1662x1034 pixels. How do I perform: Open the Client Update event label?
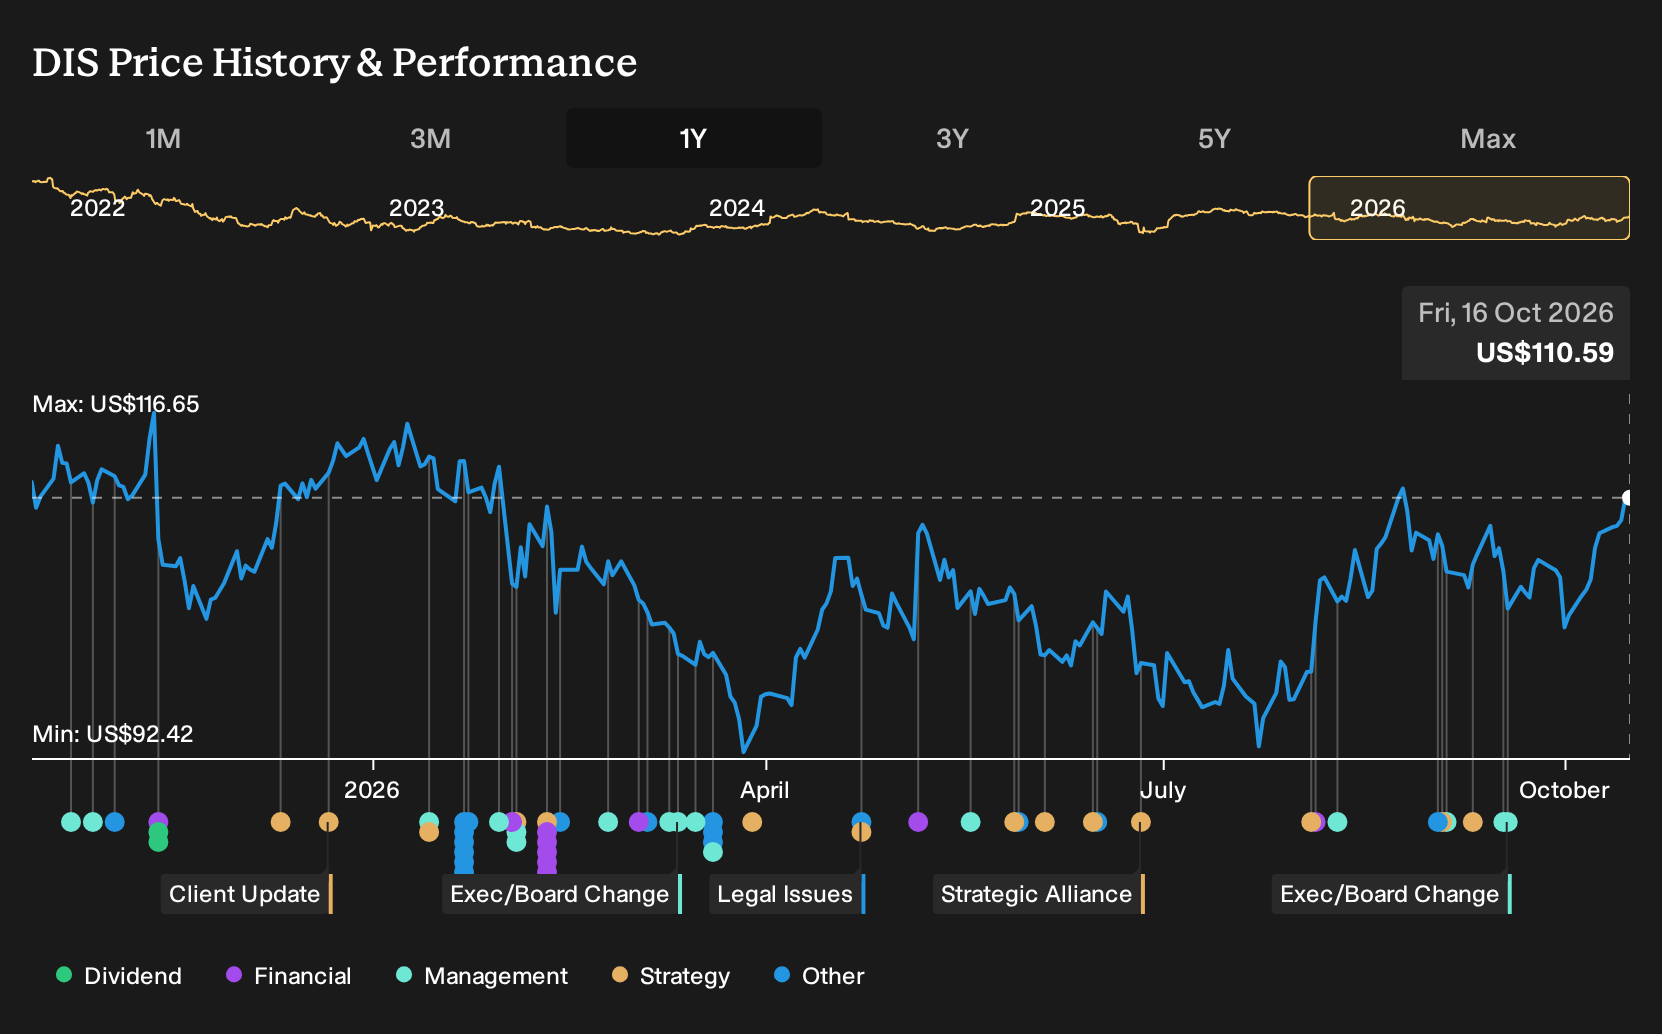[246, 894]
